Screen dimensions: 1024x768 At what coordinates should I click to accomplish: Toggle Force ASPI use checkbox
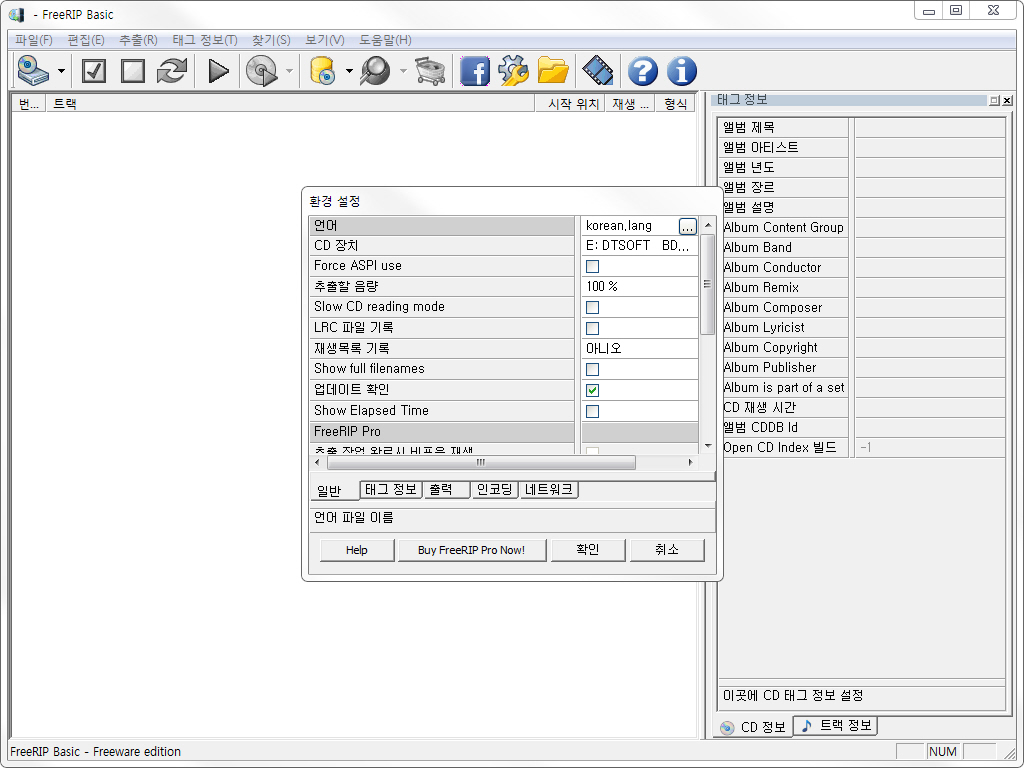(x=592, y=266)
